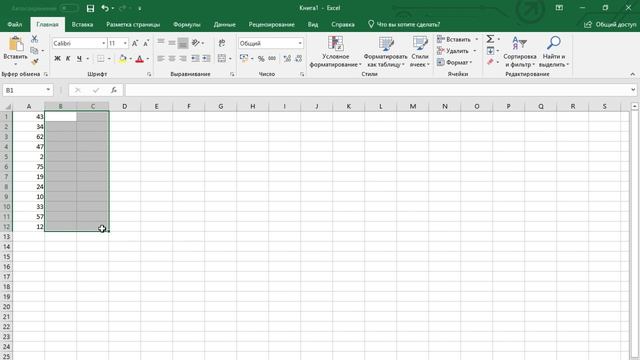Open the Calibri font name dropdown
The height and width of the screenshot is (360, 640).
click(104, 43)
